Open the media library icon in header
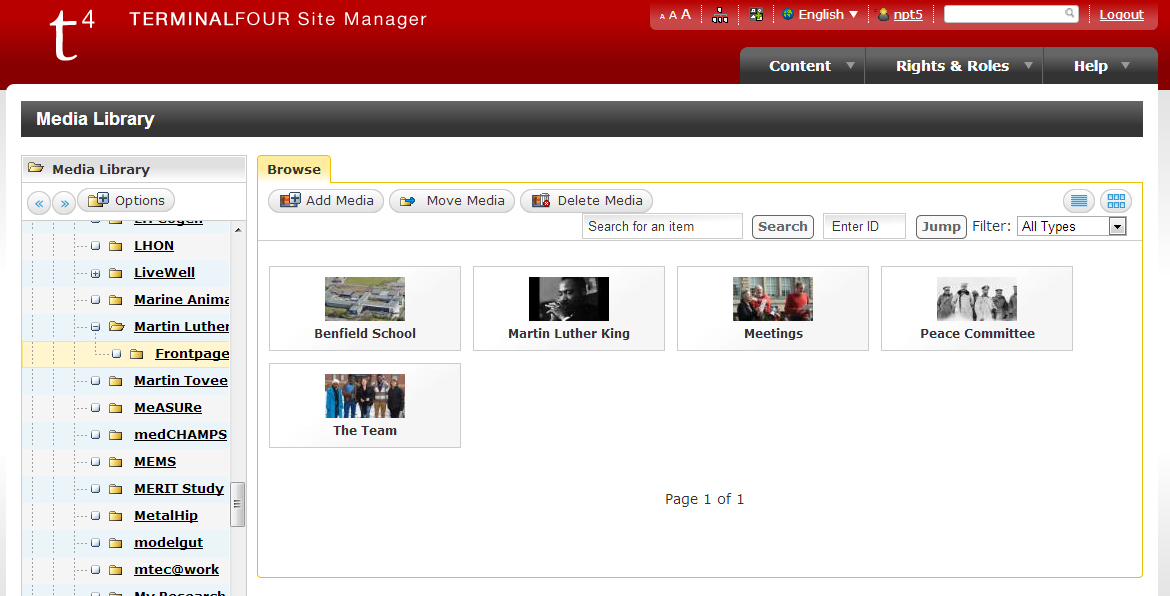Image resolution: width=1170 pixels, height=596 pixels. tap(756, 15)
